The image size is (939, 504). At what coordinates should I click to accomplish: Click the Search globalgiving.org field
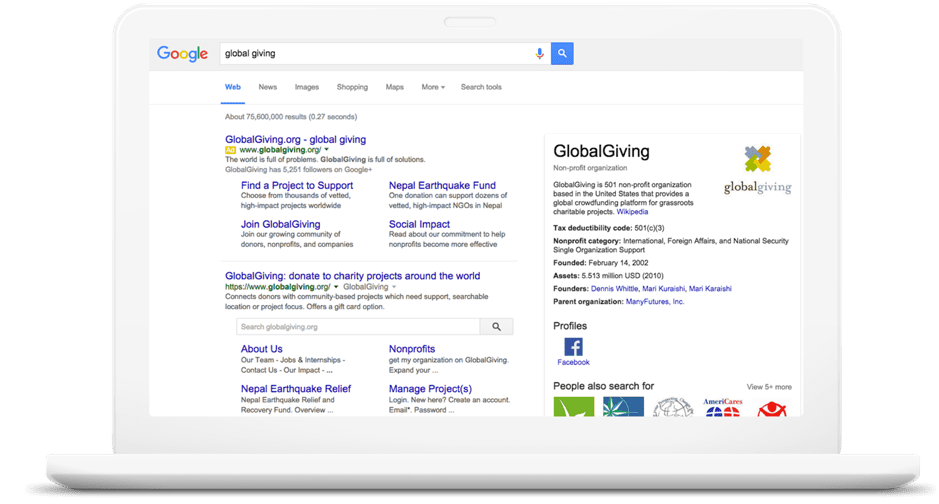358,327
